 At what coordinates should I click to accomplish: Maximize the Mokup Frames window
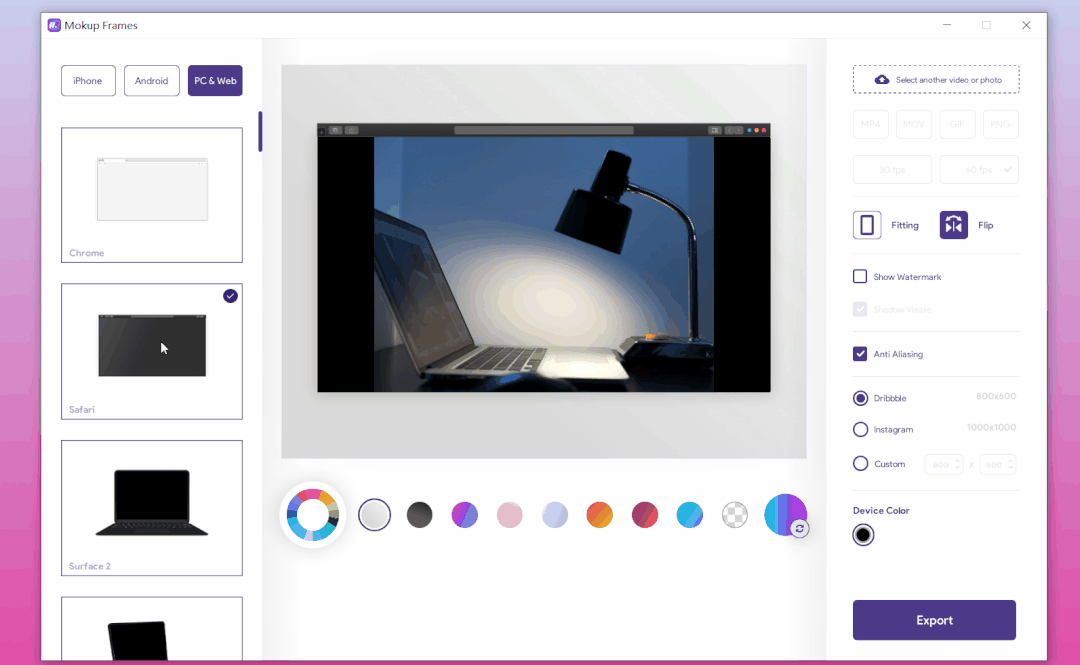coord(986,25)
